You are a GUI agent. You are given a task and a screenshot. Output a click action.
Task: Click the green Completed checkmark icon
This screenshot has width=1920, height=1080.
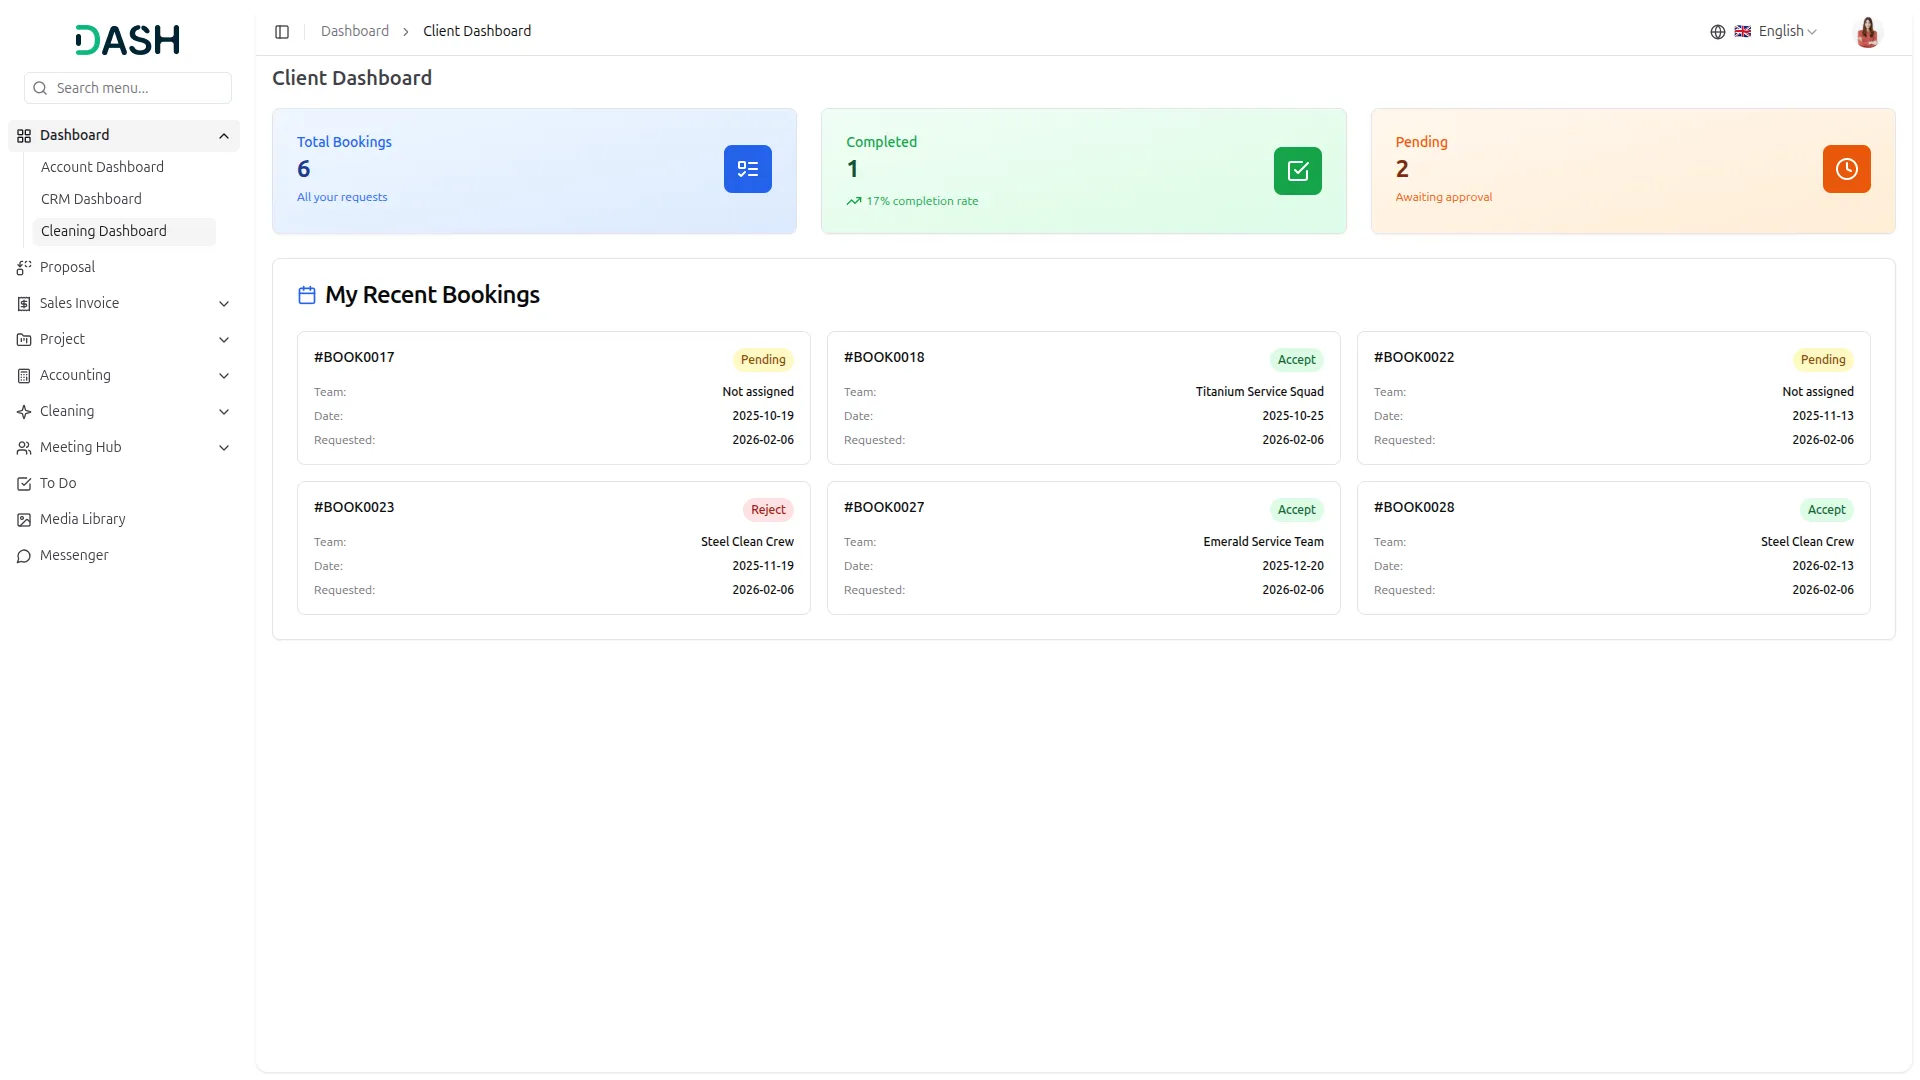coord(1297,171)
